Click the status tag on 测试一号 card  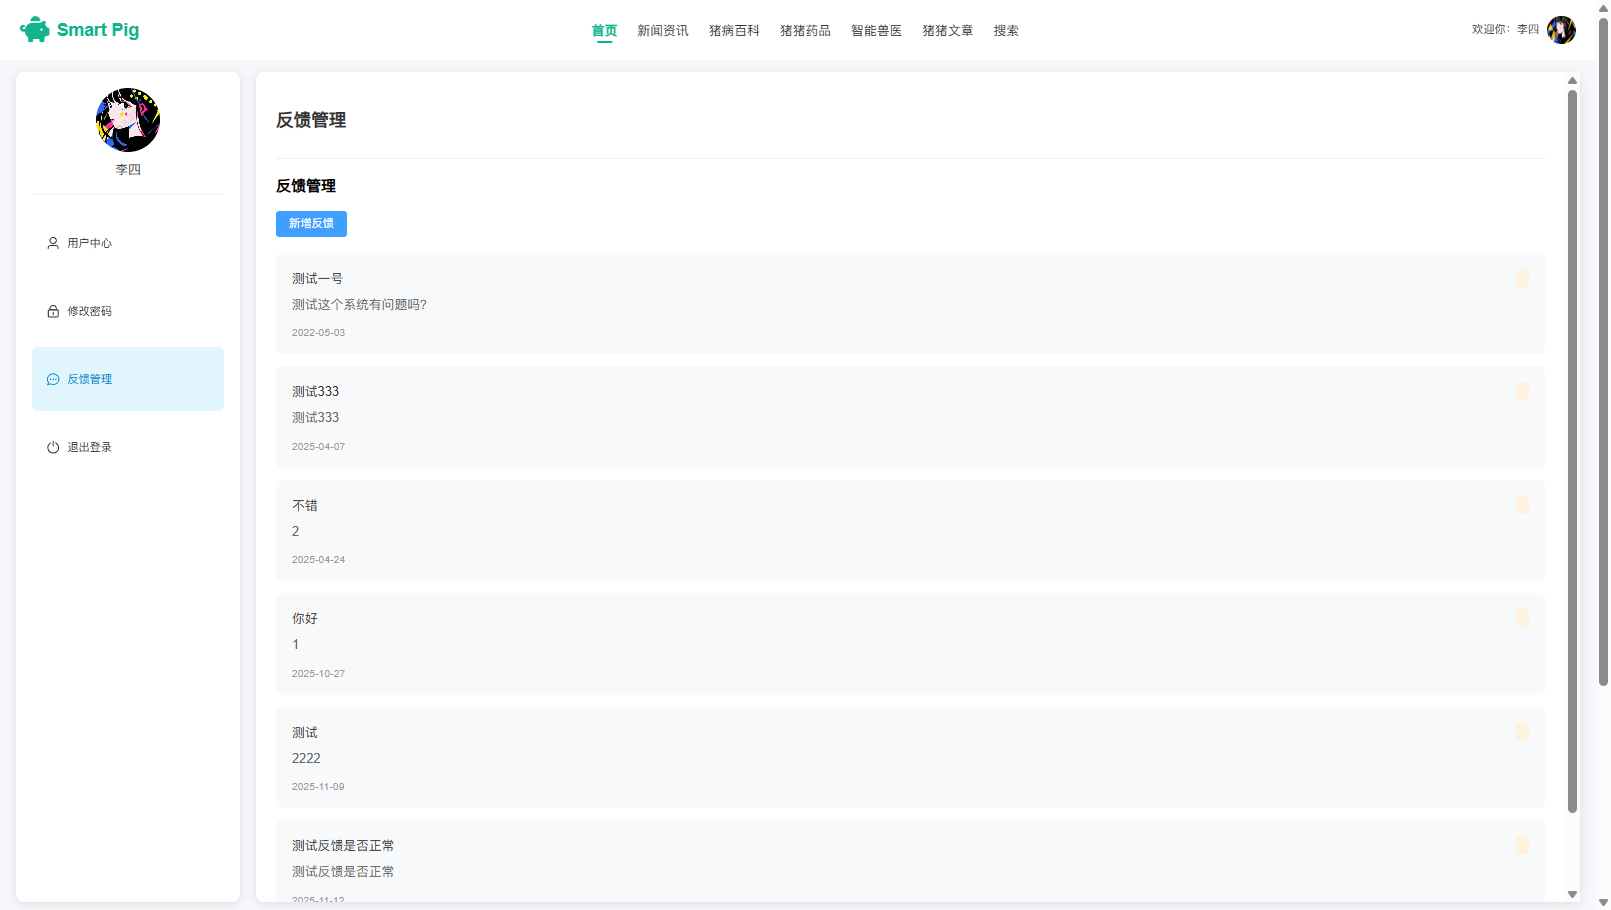(1522, 278)
